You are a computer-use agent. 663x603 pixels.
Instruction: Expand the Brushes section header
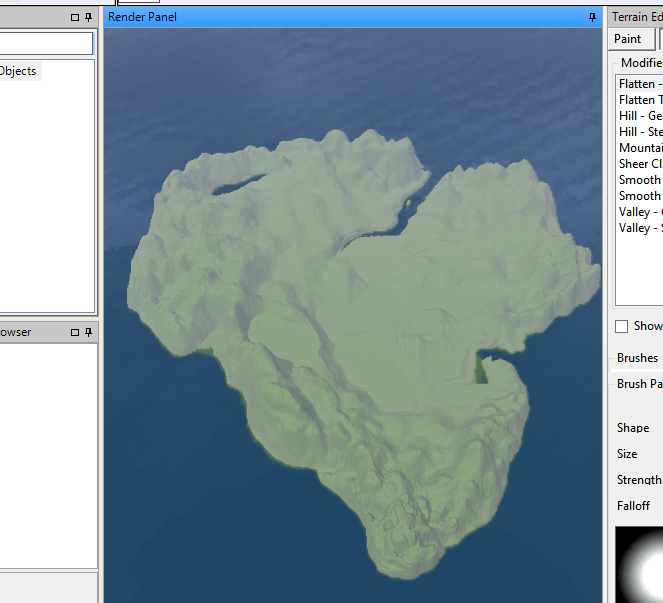point(637,358)
